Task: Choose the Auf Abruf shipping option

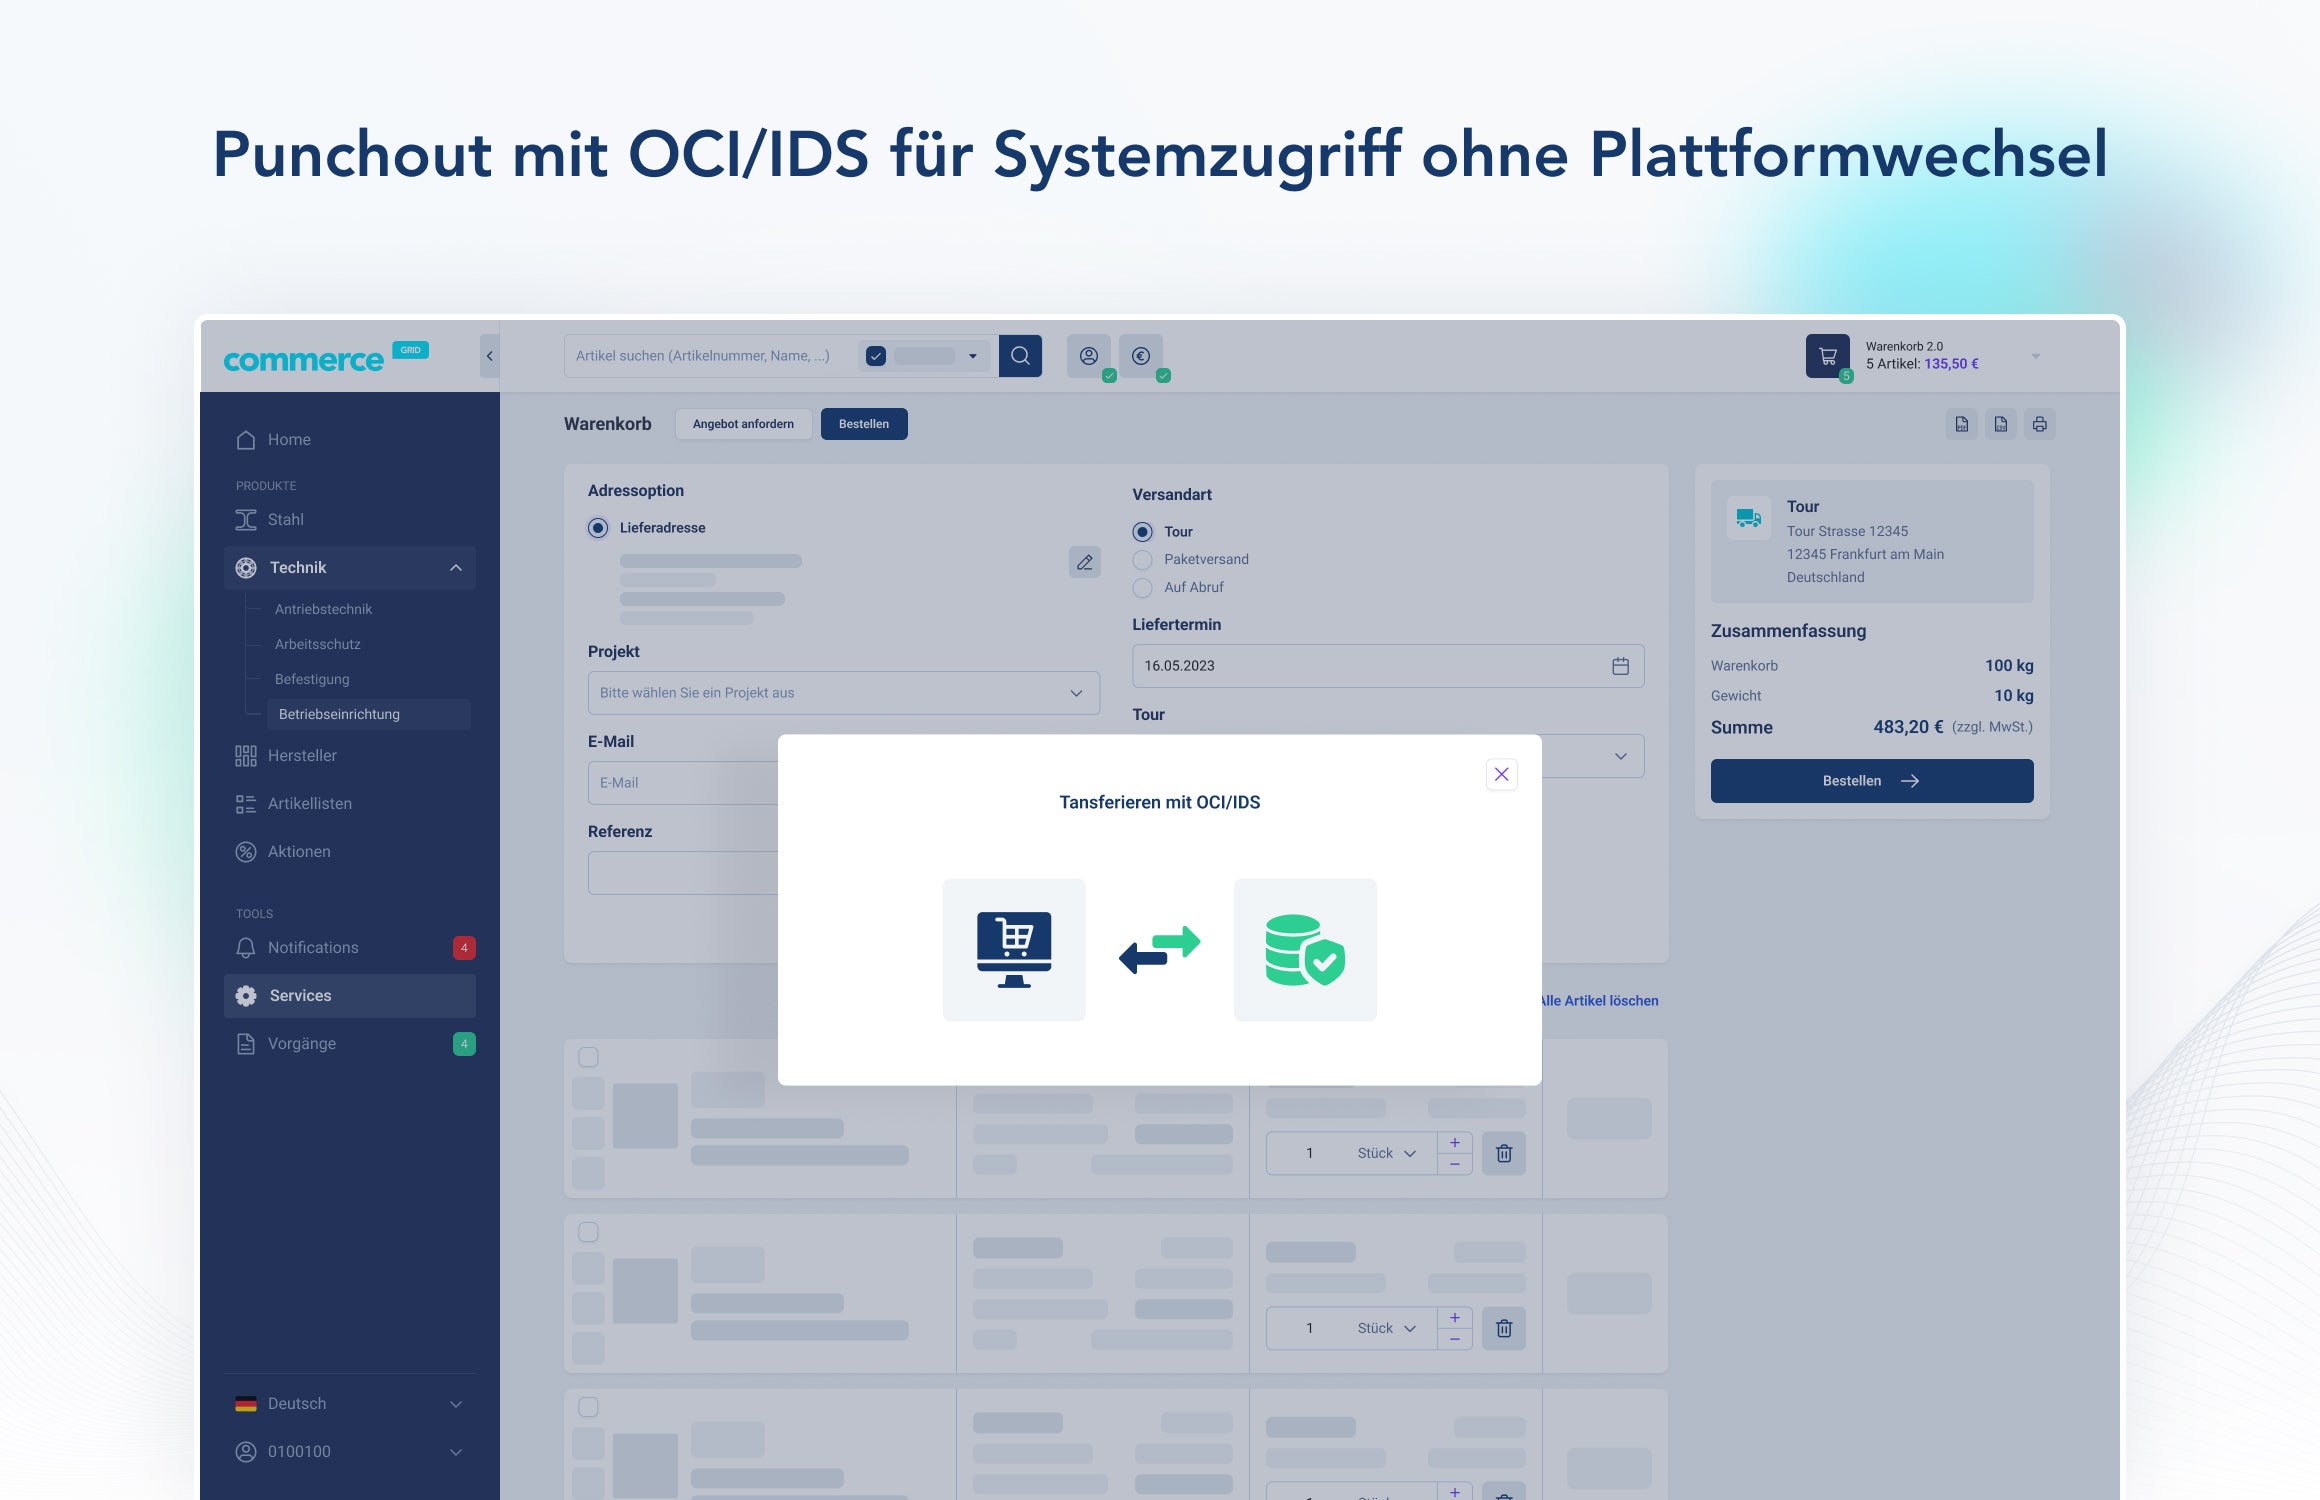Action: tap(1143, 587)
